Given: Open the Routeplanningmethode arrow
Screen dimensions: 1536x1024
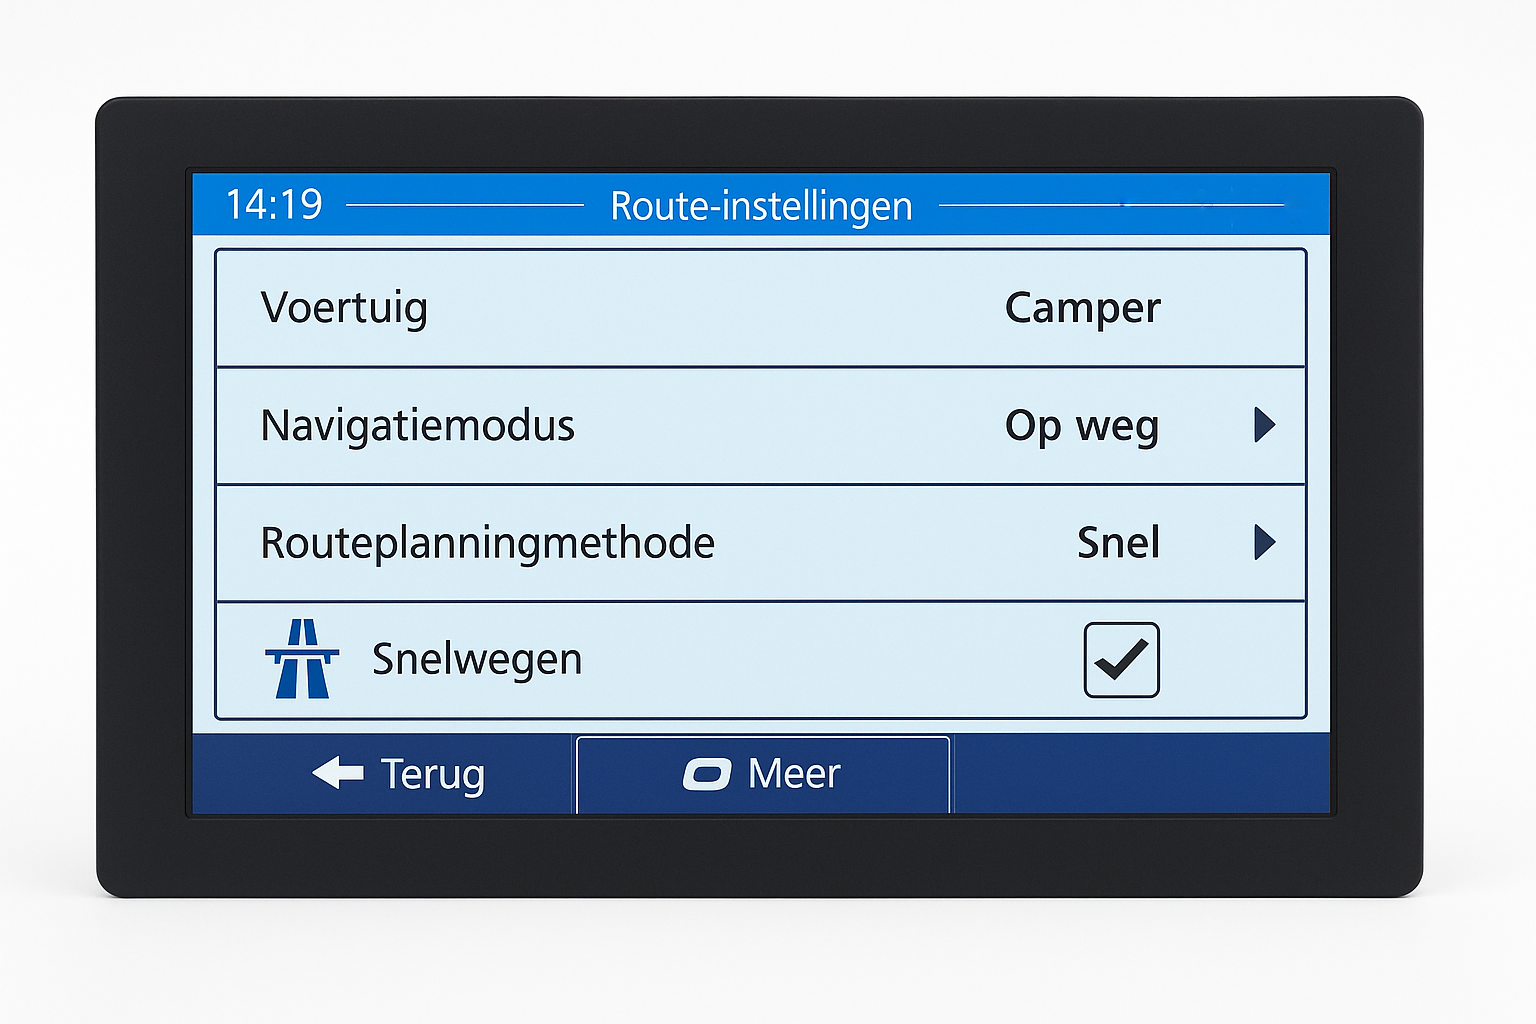Looking at the screenshot, I should (x=1264, y=543).
